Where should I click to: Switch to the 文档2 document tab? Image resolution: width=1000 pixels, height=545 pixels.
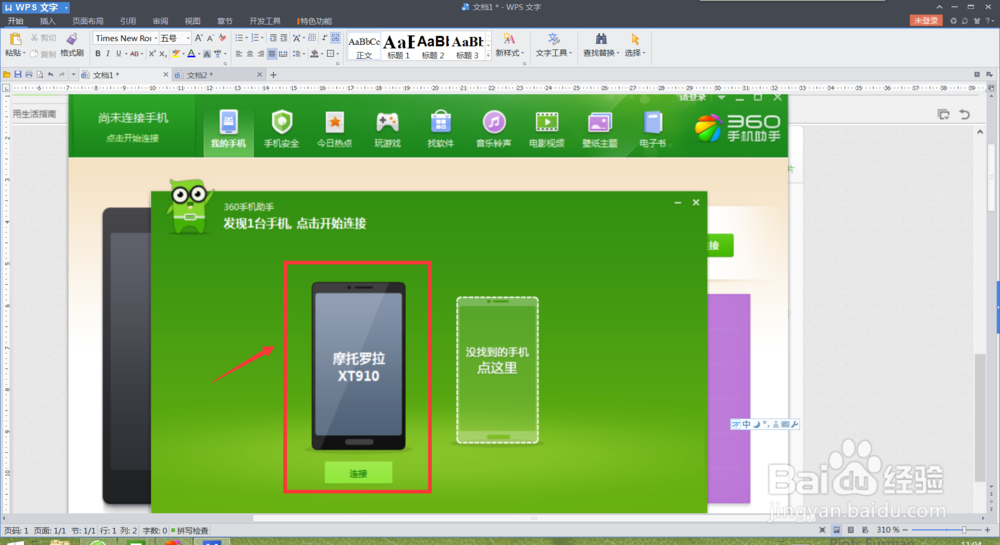coord(218,75)
